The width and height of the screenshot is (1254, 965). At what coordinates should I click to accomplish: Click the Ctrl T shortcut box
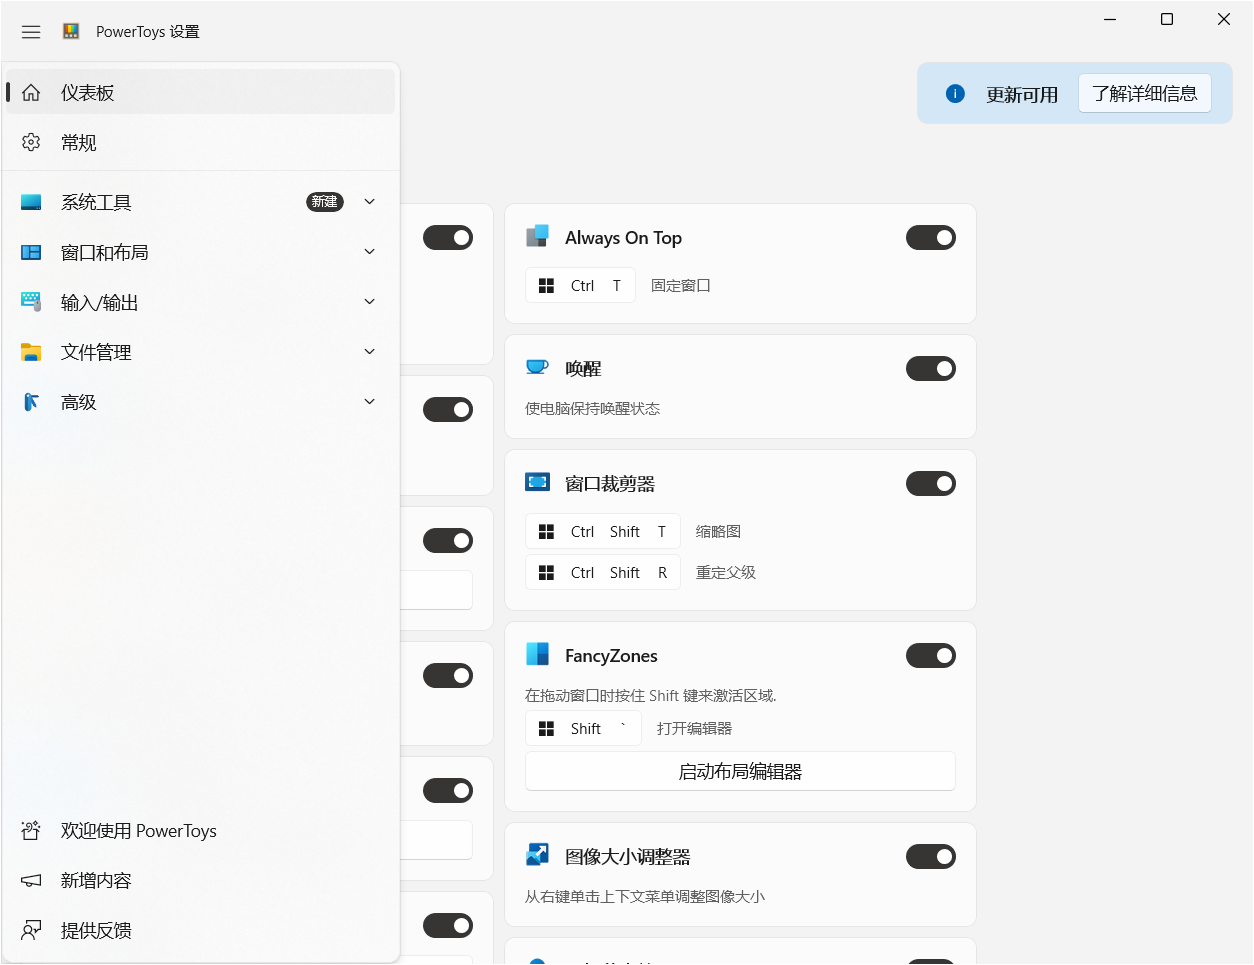point(580,286)
